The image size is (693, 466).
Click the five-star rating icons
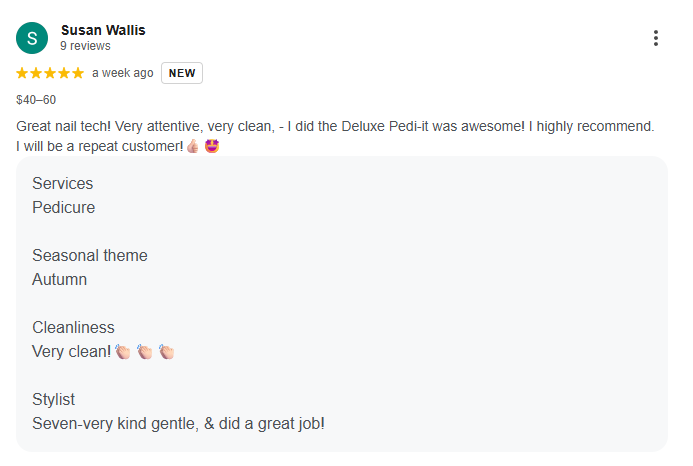point(50,73)
